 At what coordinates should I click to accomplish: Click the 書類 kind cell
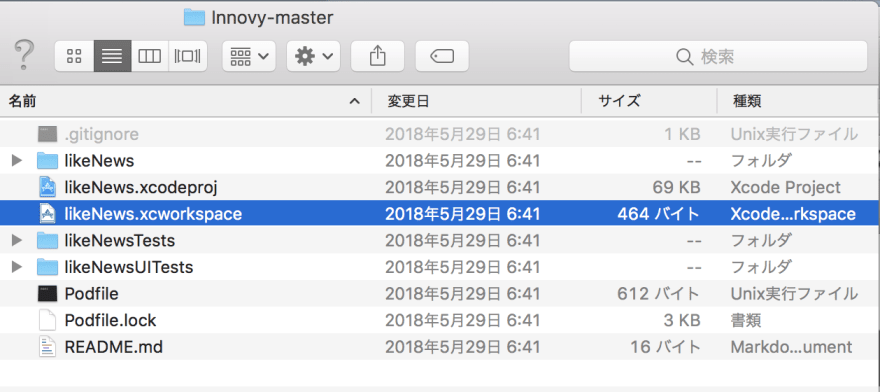(746, 320)
